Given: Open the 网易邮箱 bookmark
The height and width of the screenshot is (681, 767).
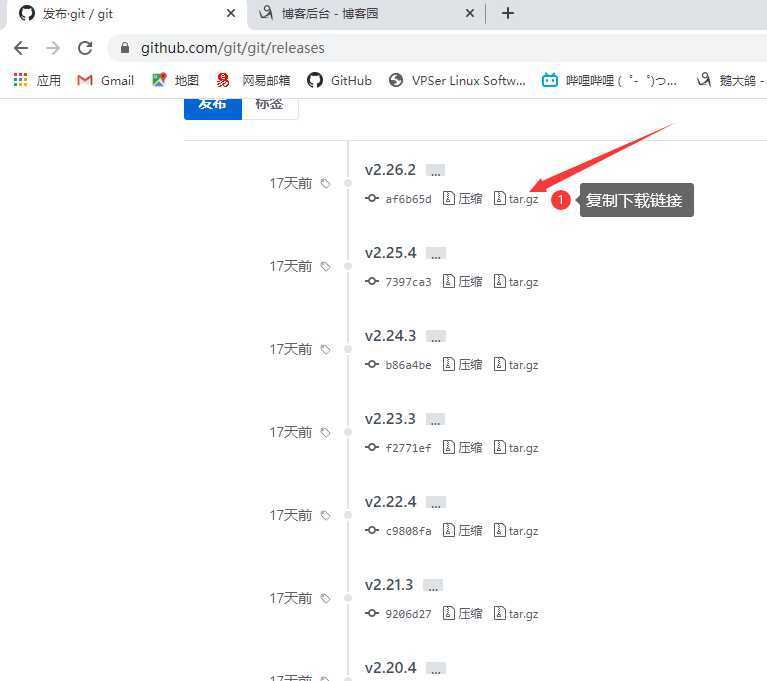Looking at the screenshot, I should tap(253, 80).
